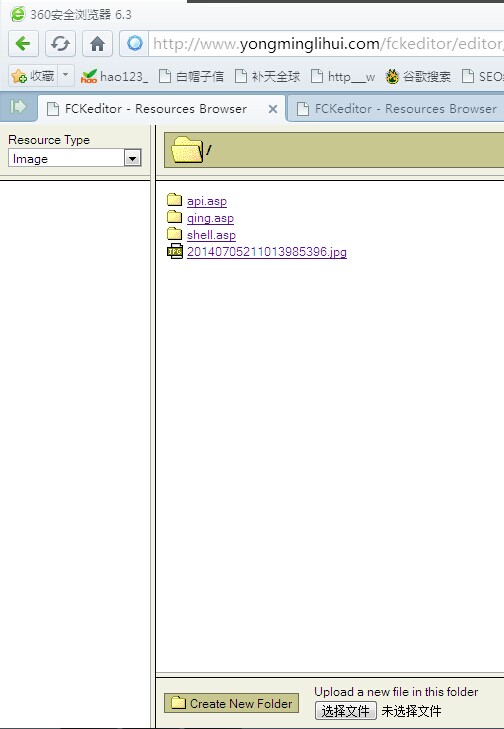Image resolution: width=504 pixels, height=729 pixels.
Task: Open the 20140705211013985396.jpg file
Action: 267,252
